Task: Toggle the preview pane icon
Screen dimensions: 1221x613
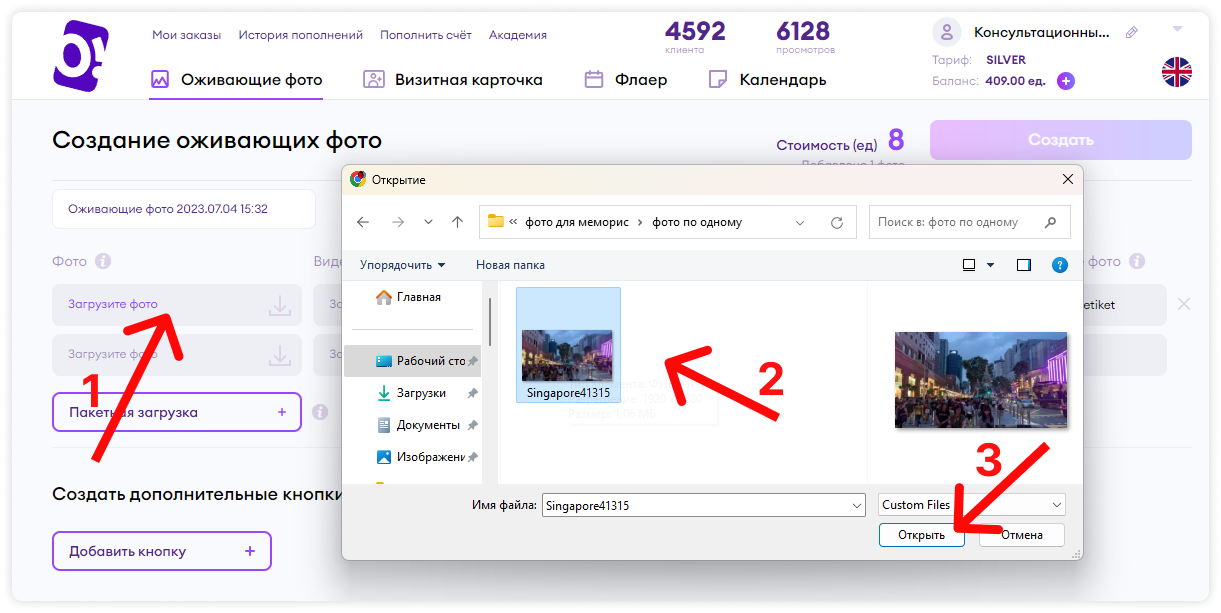Action: [1023, 265]
